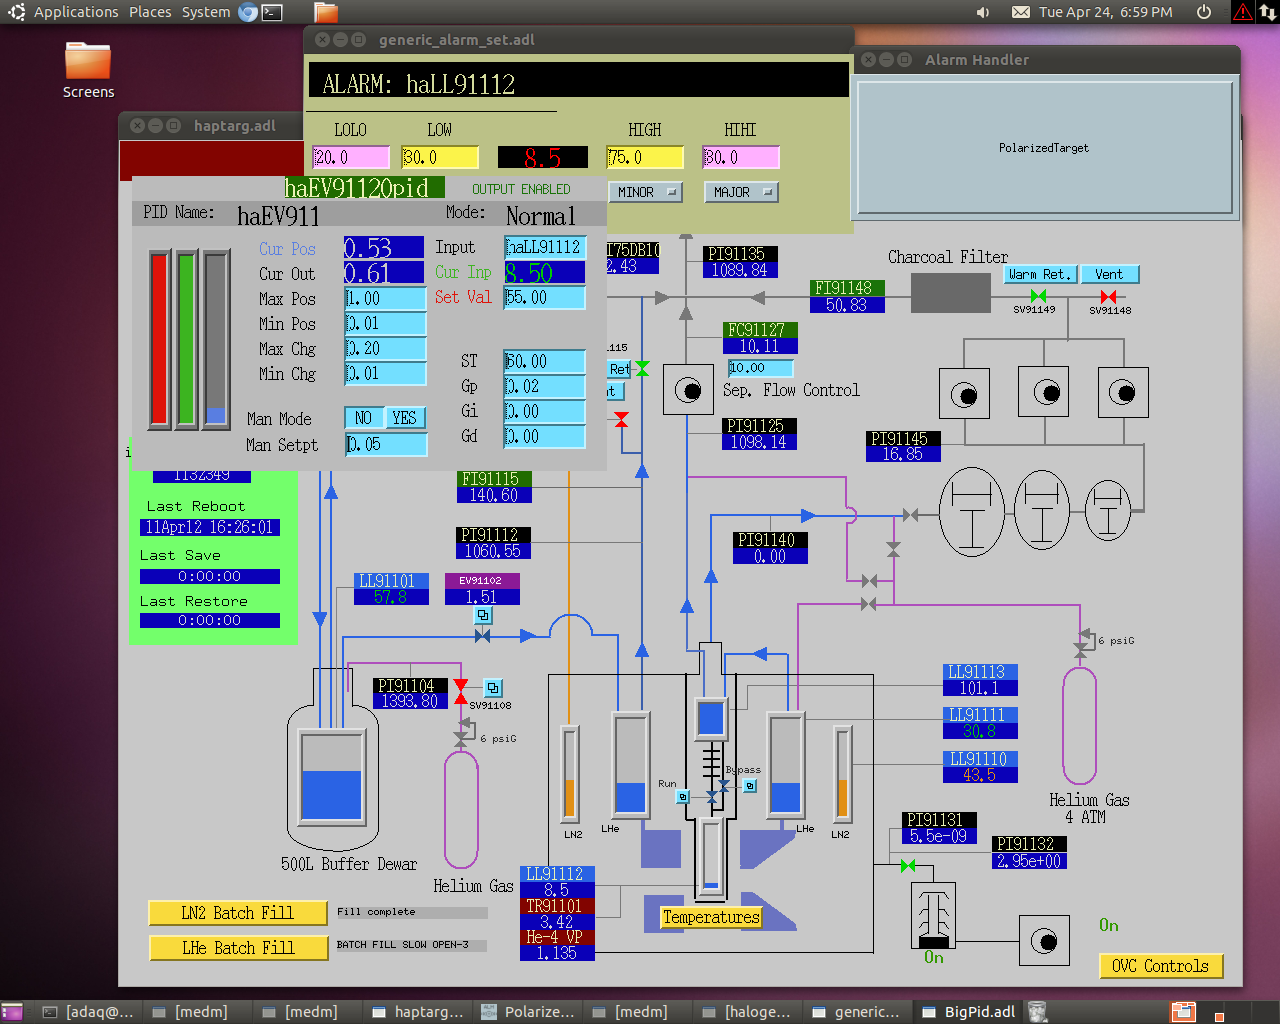This screenshot has height=1024, width=1280.
Task: Click the LL91113 reading 101.1
Action: pyautogui.click(x=980, y=688)
